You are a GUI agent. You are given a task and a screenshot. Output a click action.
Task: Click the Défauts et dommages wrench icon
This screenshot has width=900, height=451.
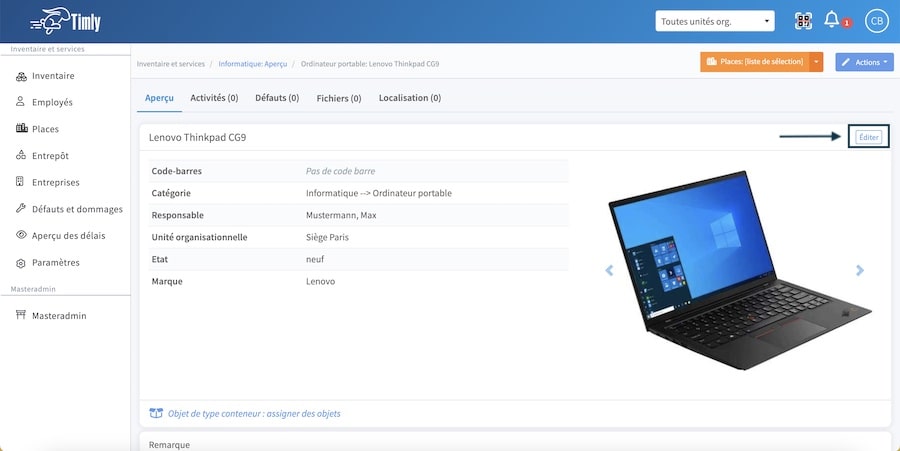click(21, 208)
